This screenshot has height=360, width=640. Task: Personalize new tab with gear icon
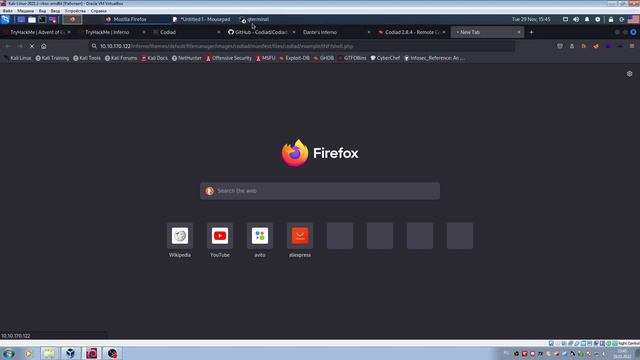pyautogui.click(x=629, y=73)
